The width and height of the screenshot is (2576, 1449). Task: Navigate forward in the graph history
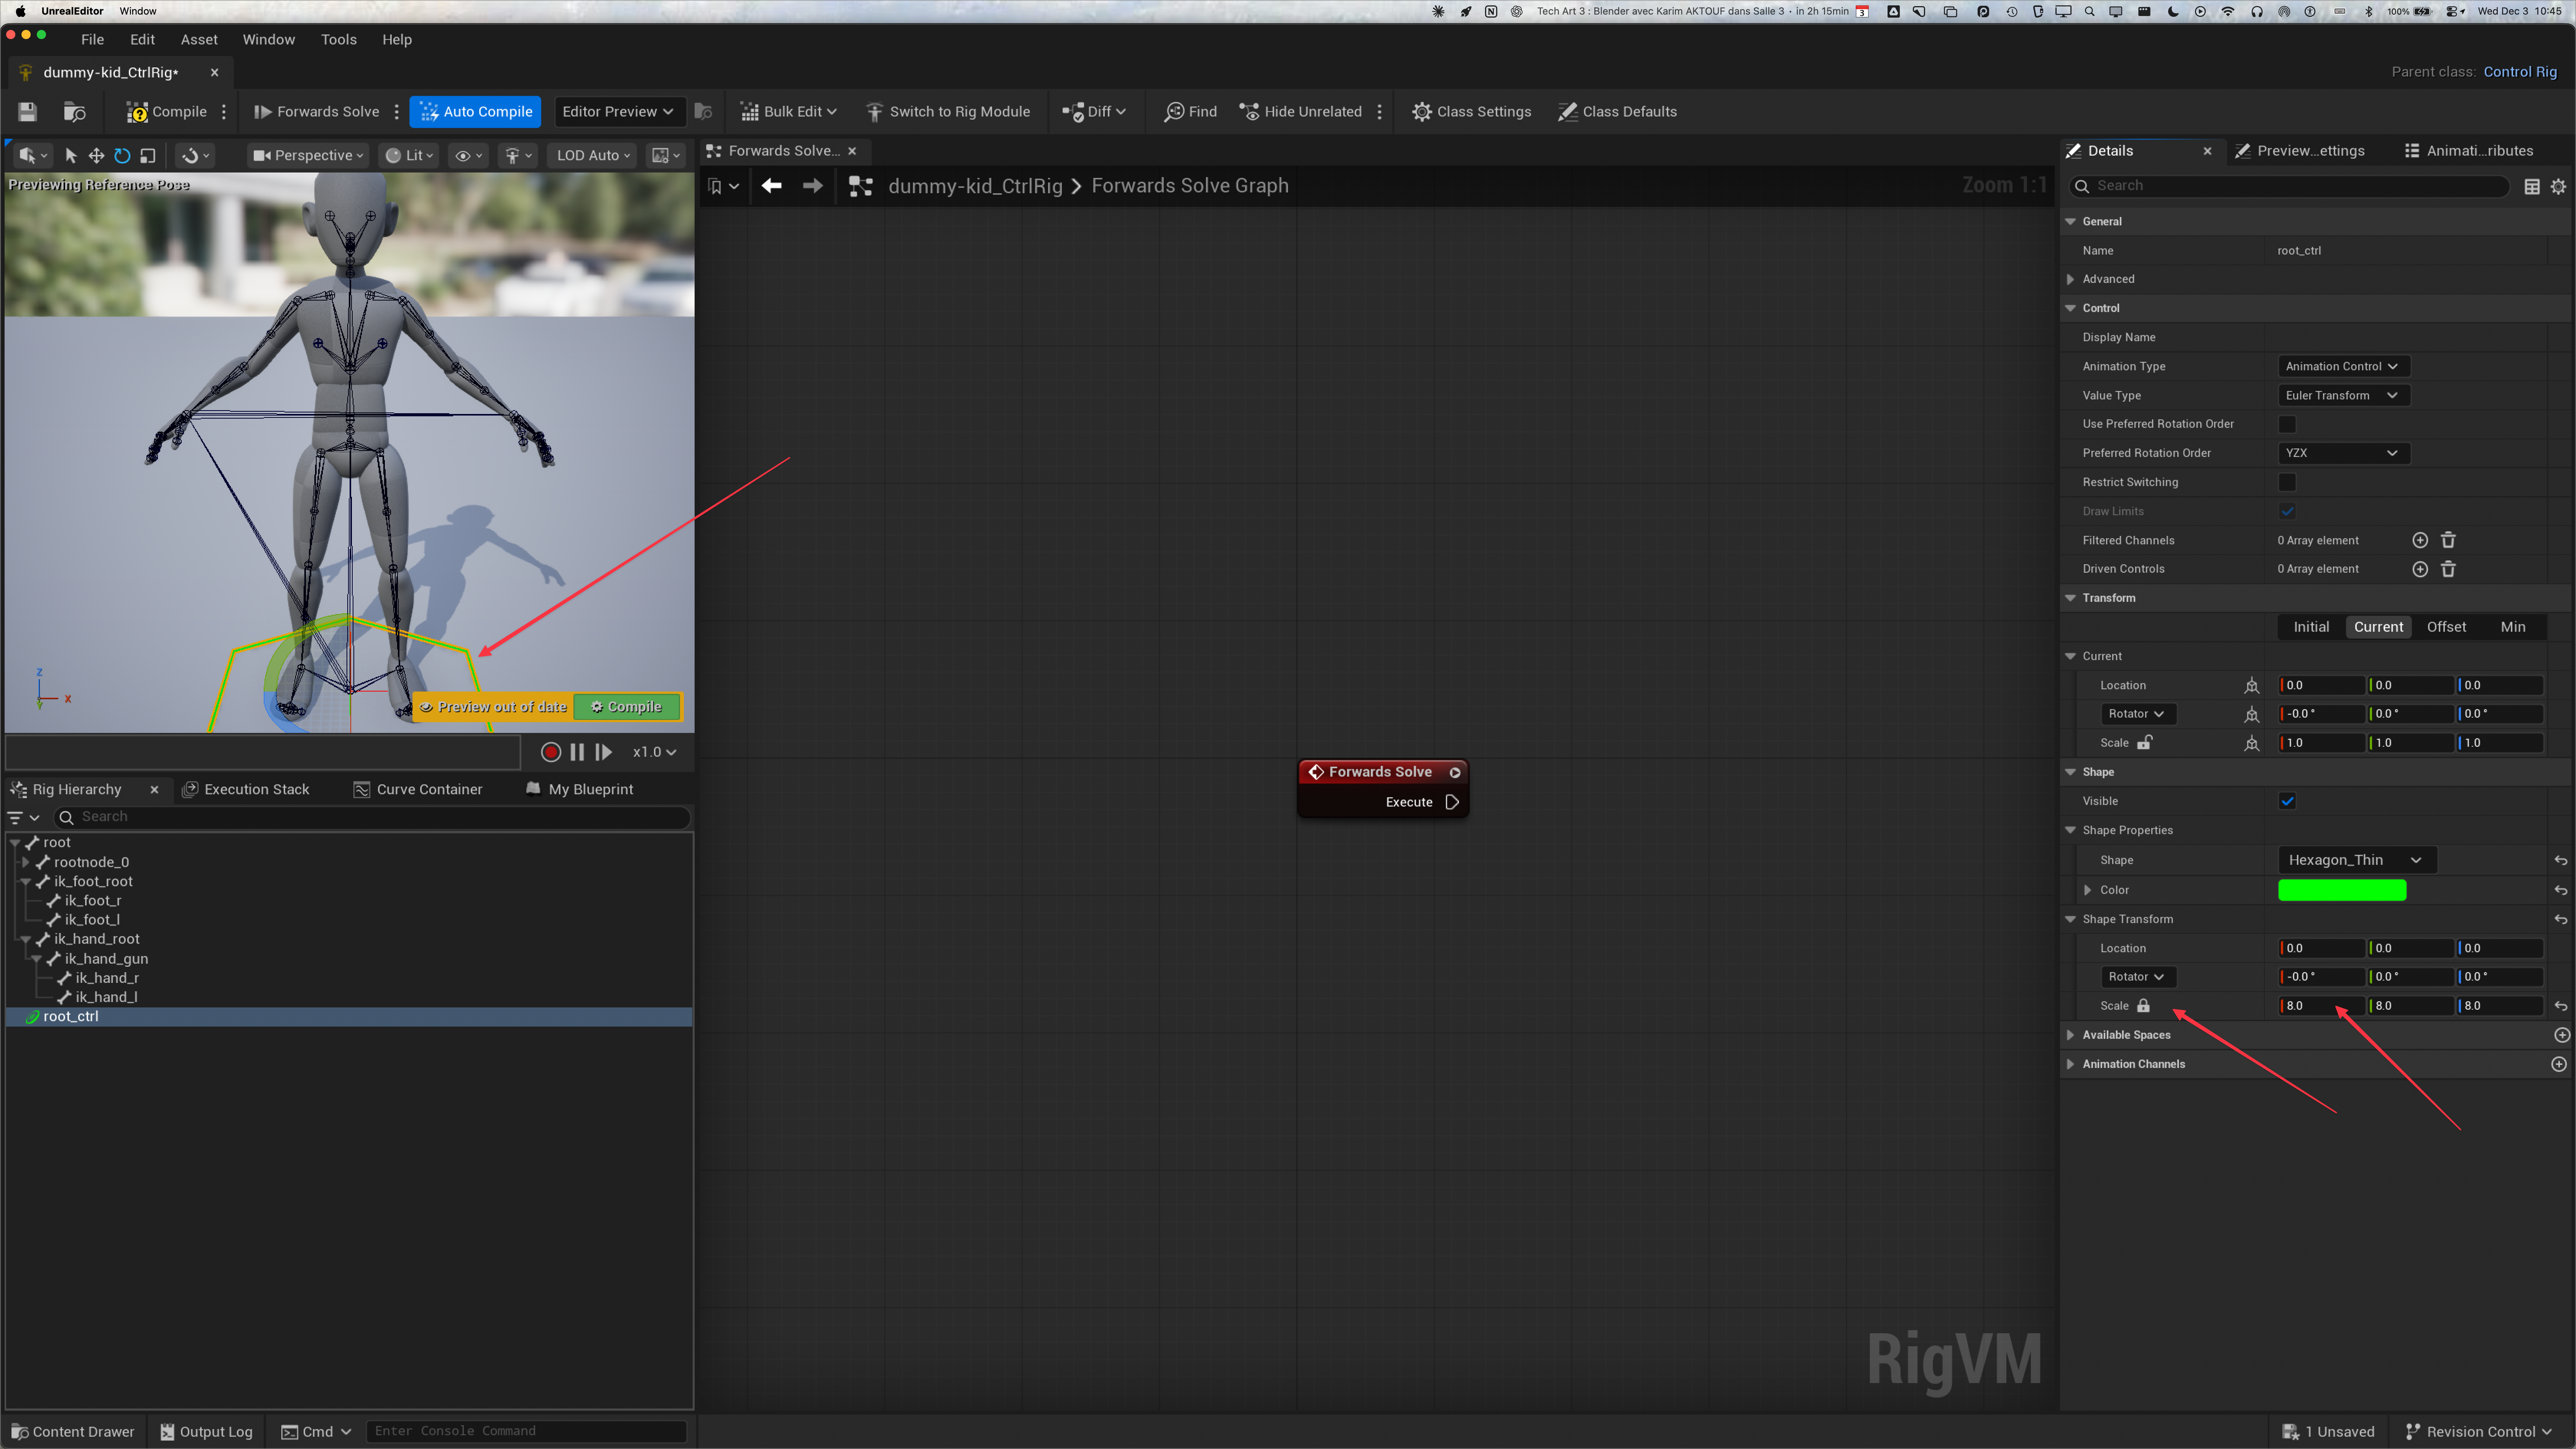tap(813, 186)
